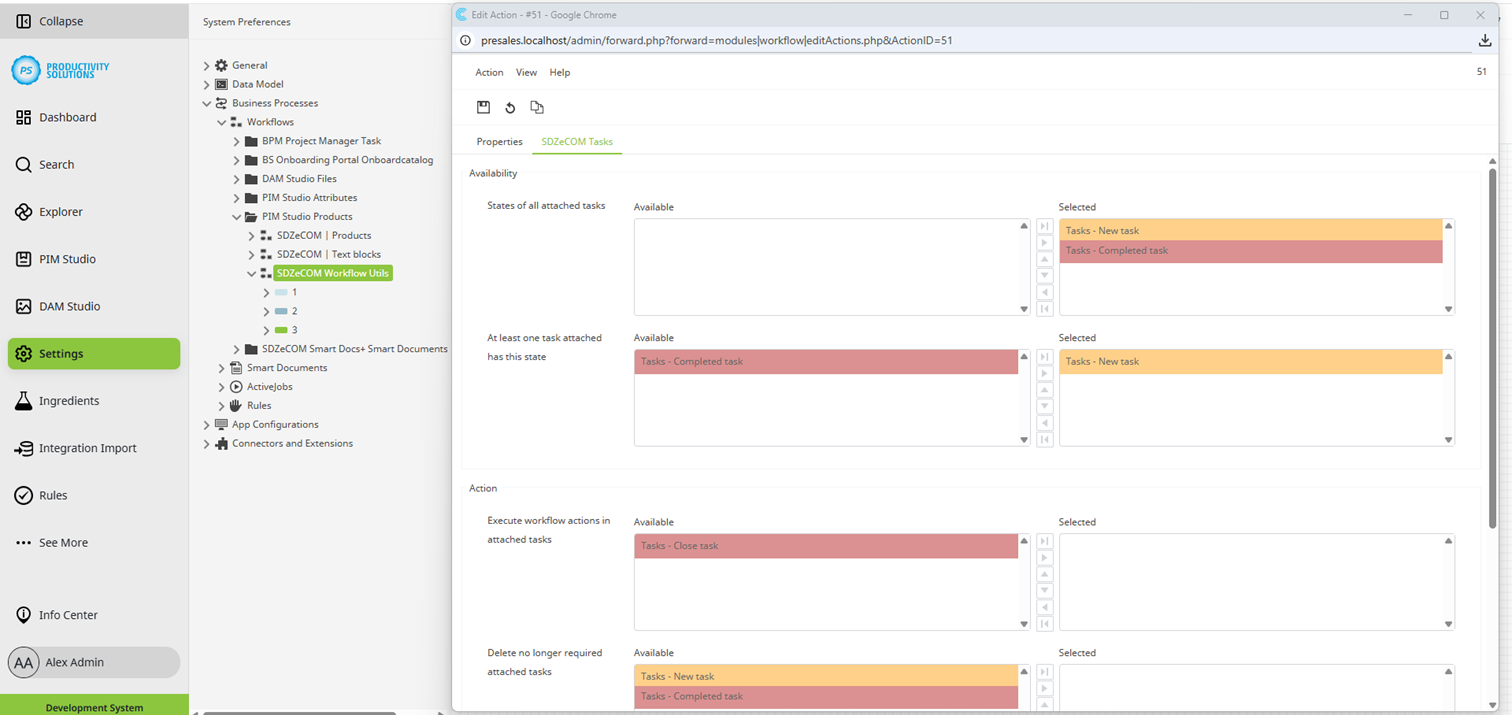Viewport: 1512px width, 715px height.
Task: Click the Save icon in the toolbar
Action: pyautogui.click(x=484, y=107)
